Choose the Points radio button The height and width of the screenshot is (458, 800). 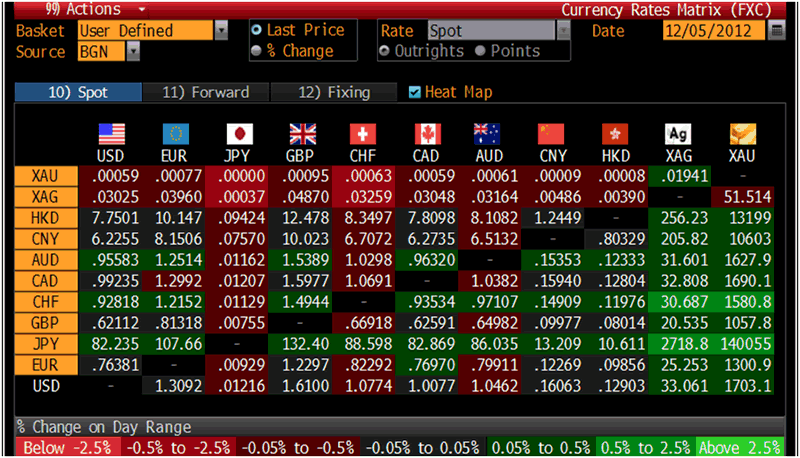pos(481,51)
